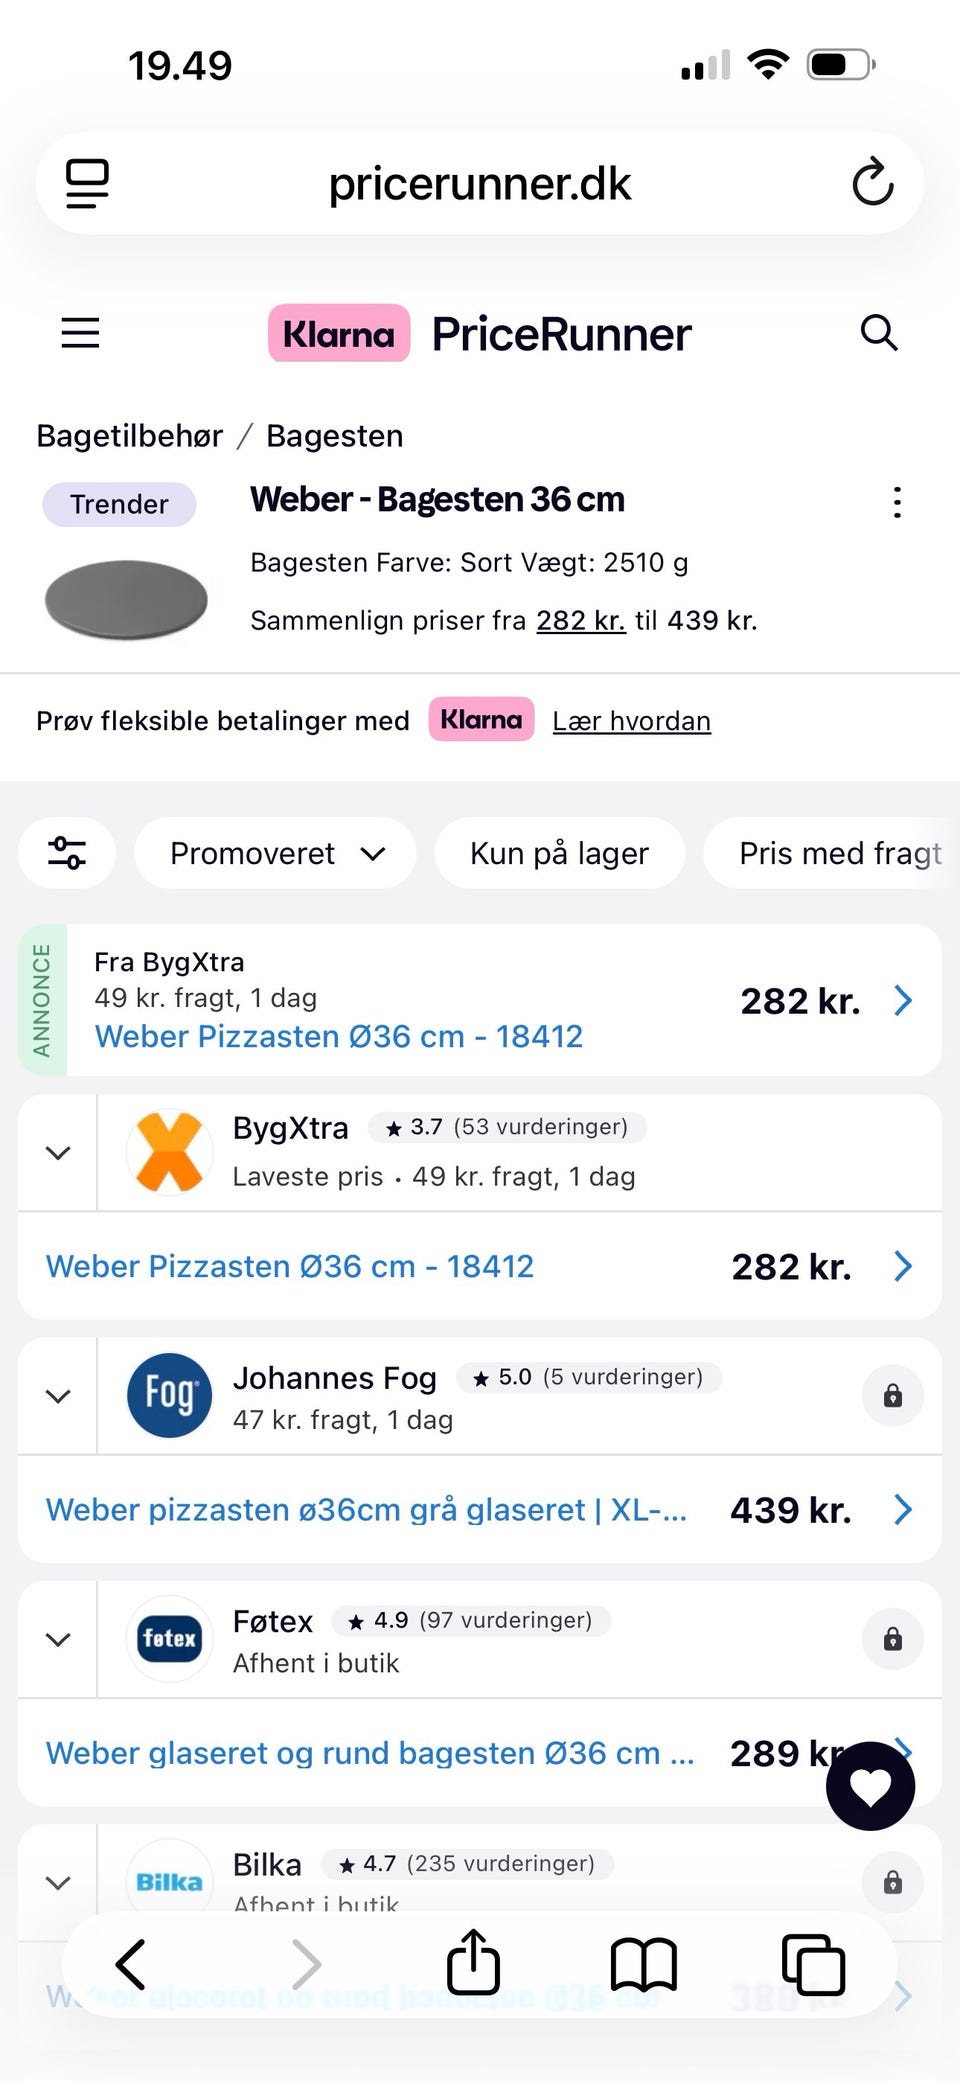The height and width of the screenshot is (2081, 960).
Task: Open the filter sliders icon
Action: [x=67, y=853]
